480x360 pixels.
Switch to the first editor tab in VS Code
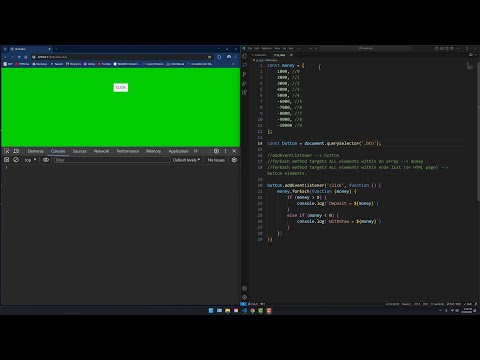tap(260, 55)
